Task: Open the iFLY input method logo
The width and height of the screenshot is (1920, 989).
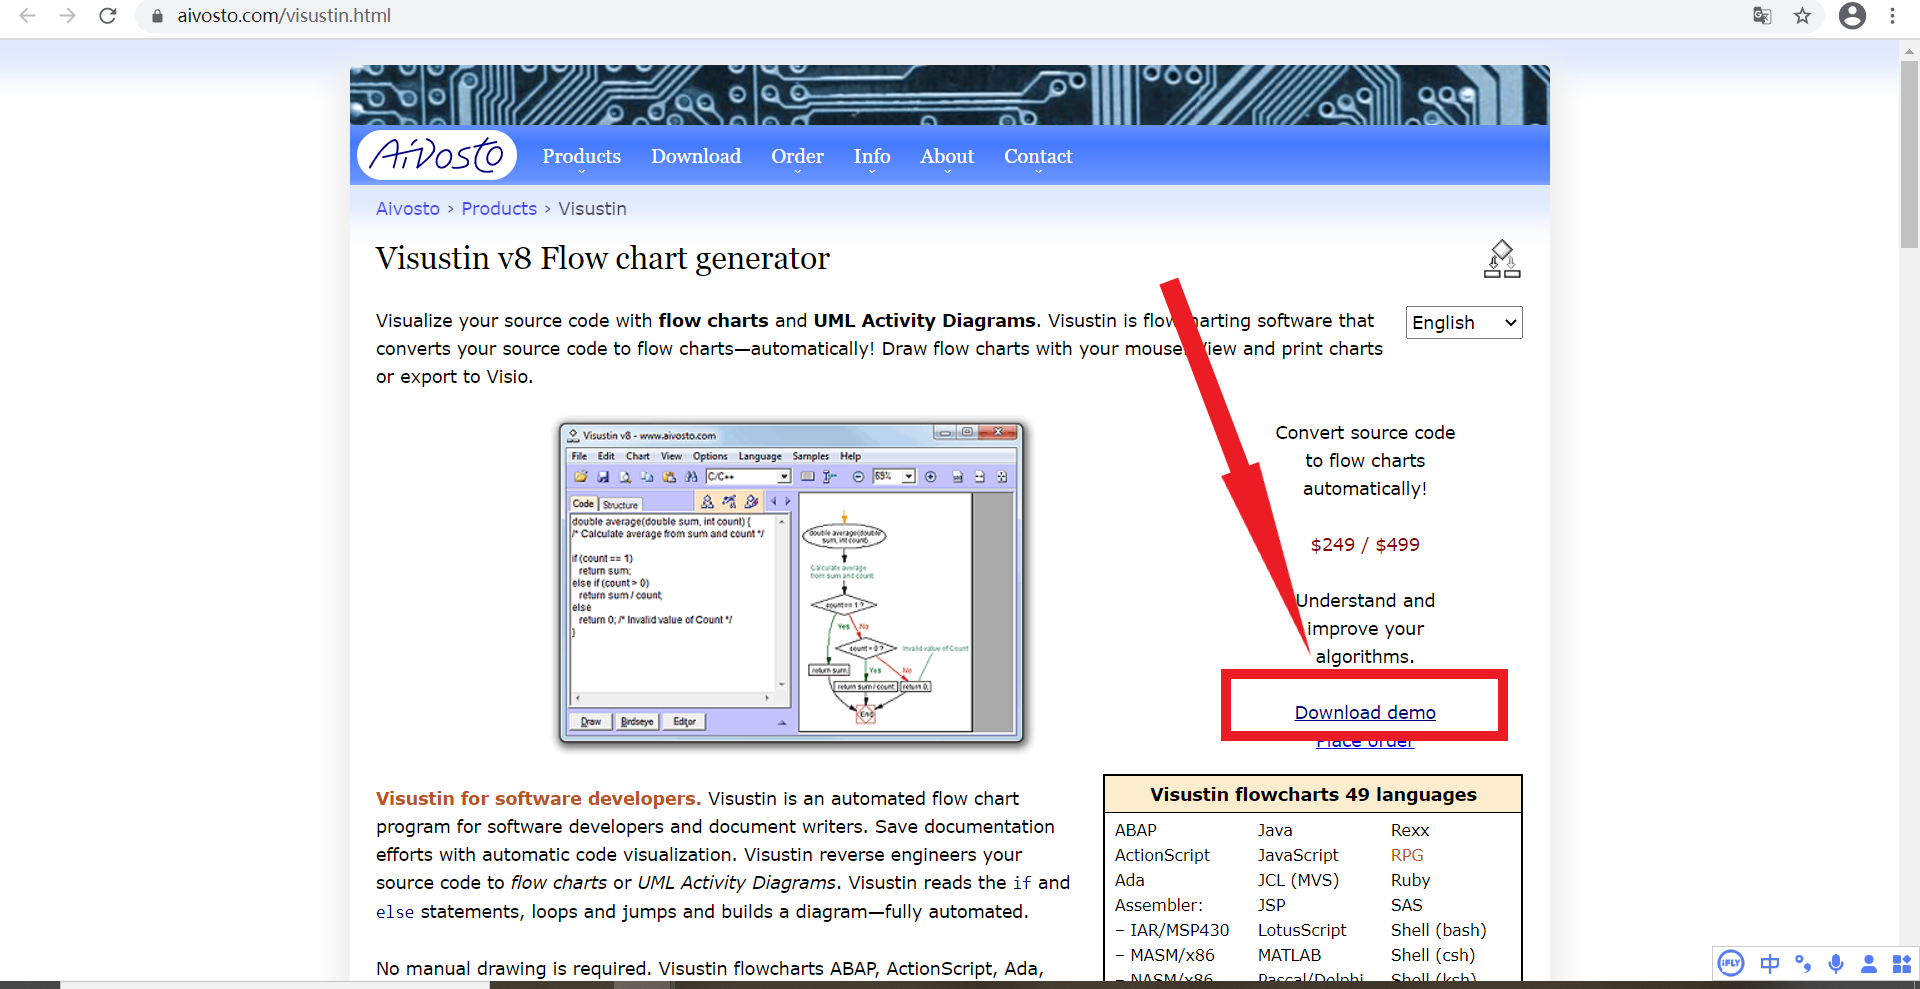Action: (x=1730, y=963)
